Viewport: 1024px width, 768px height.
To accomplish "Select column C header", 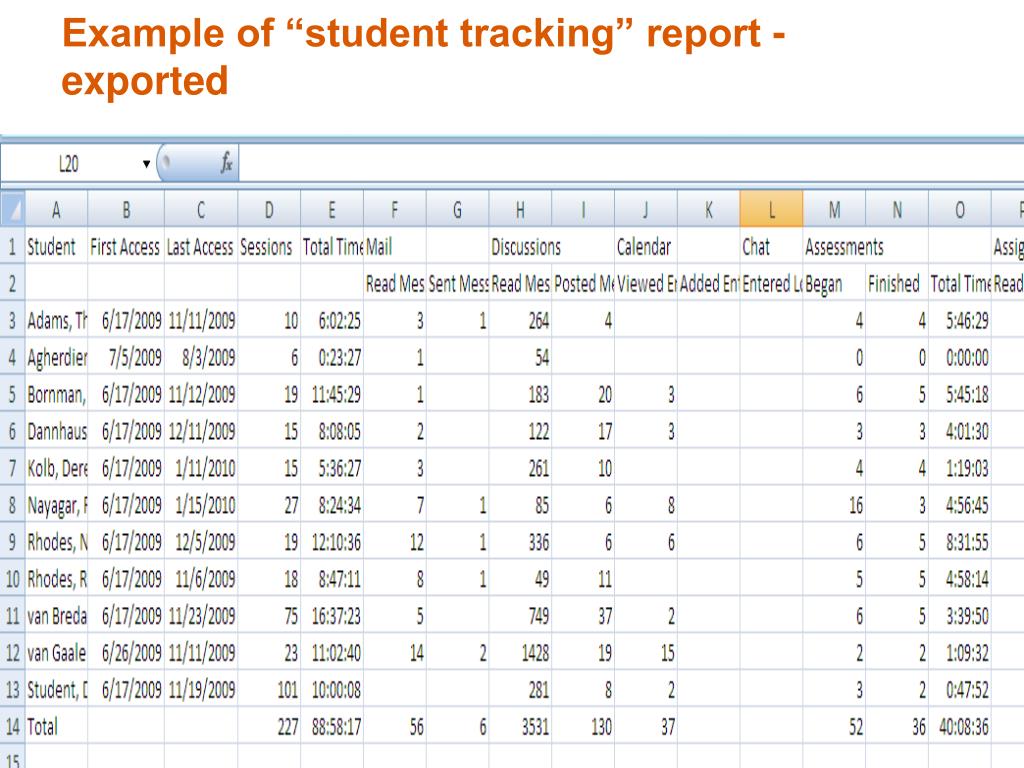I will click(201, 210).
